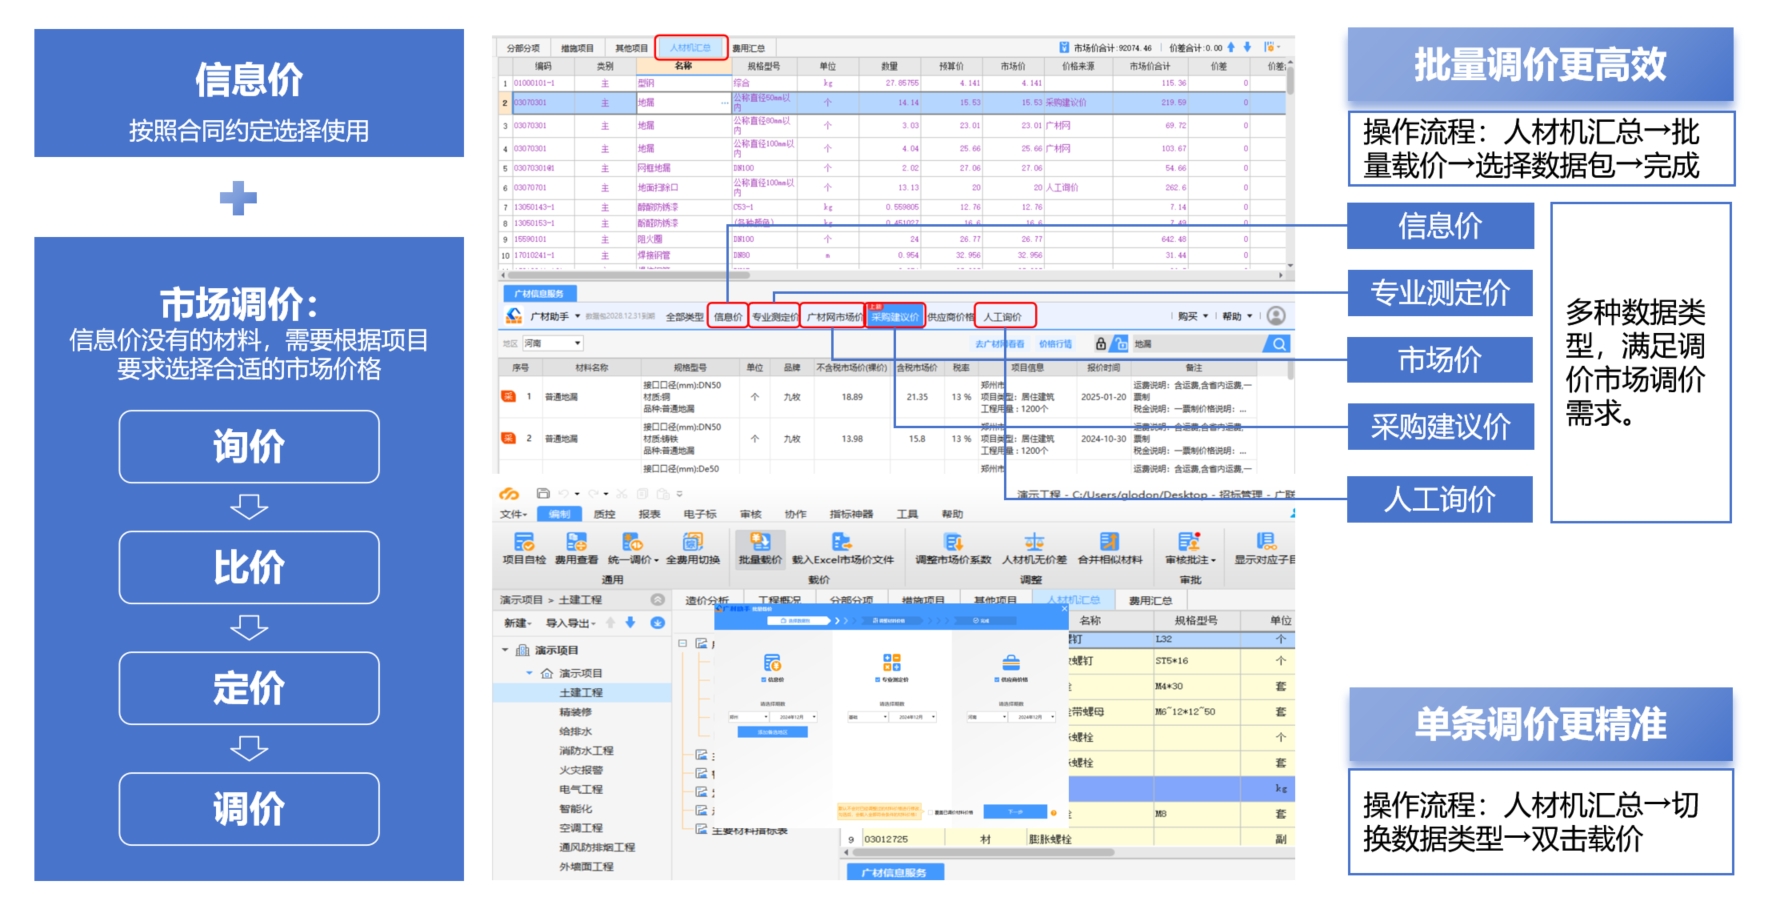Toggle the 专业测定价 checkbox in dialog
This screenshot has width=1771, height=905.
(x=878, y=680)
